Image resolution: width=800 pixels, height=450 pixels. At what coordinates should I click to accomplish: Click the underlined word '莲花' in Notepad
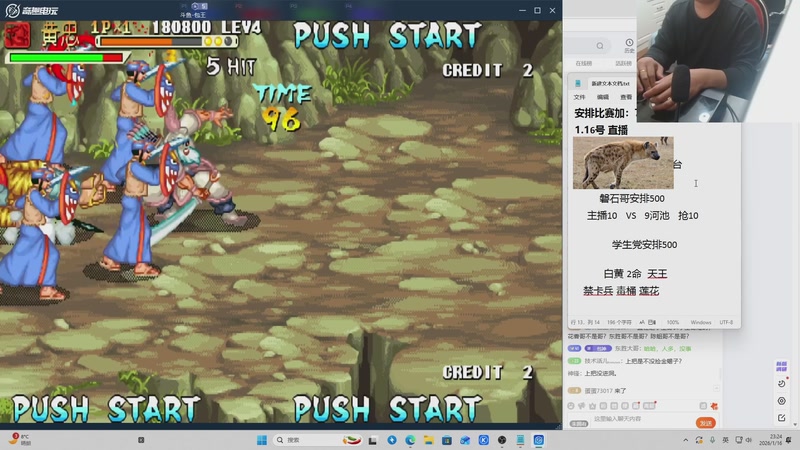point(649,291)
